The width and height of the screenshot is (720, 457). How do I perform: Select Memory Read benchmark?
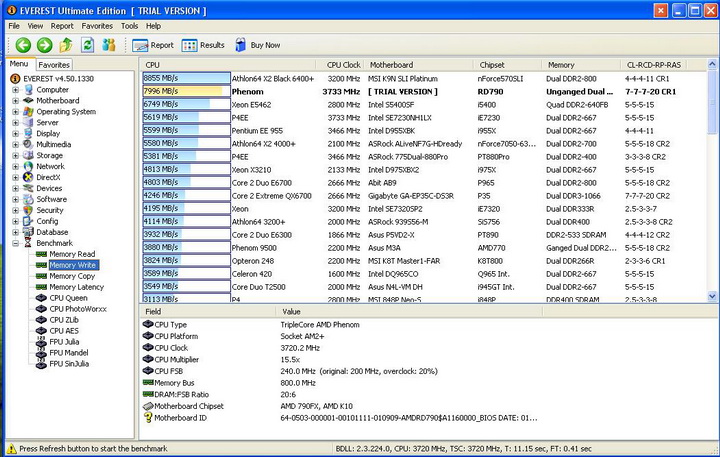coord(72,254)
